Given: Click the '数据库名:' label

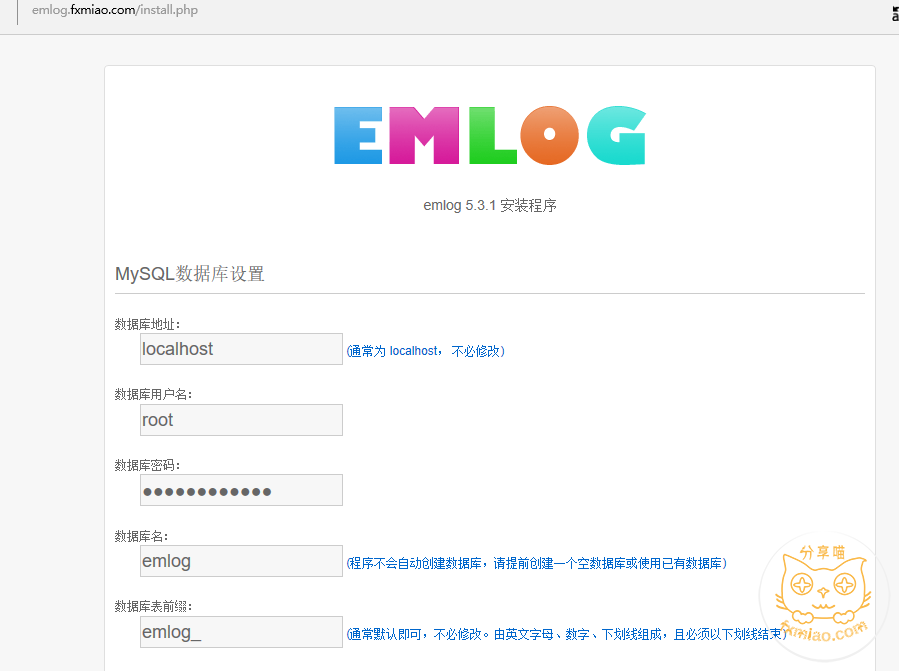Looking at the screenshot, I should point(142,536).
